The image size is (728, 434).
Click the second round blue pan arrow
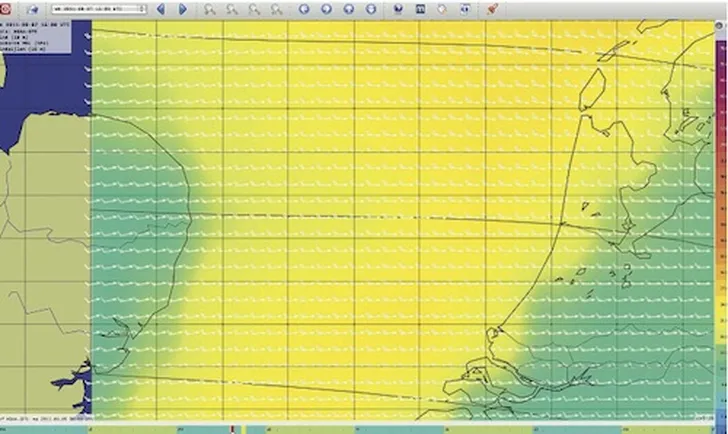pos(326,8)
